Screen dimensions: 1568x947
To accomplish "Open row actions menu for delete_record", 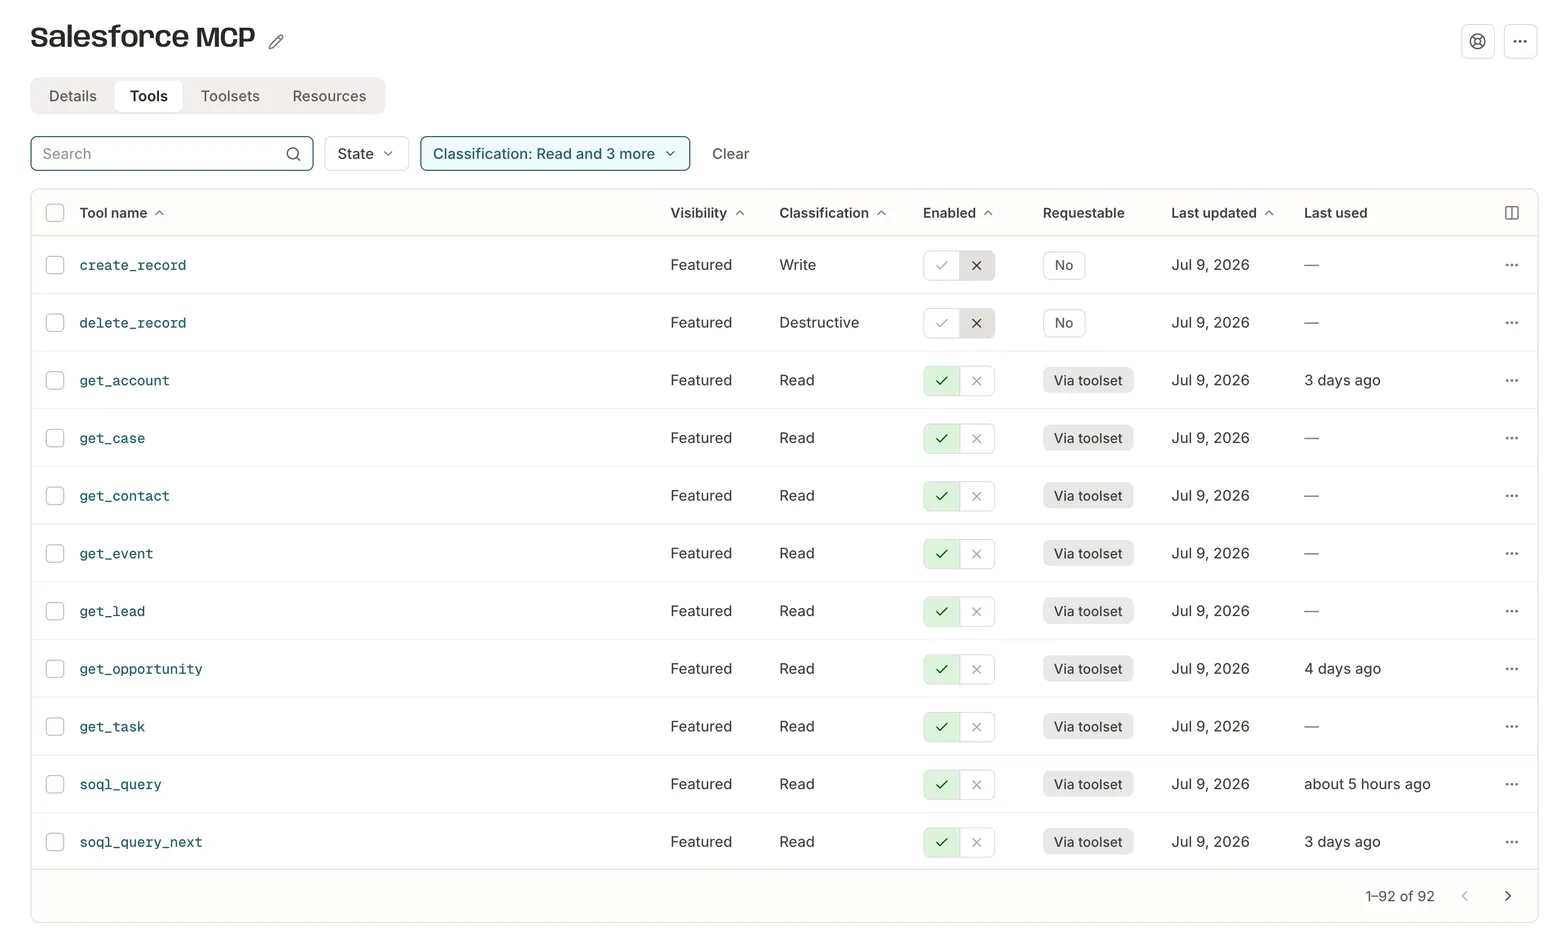I will pyautogui.click(x=1511, y=323).
